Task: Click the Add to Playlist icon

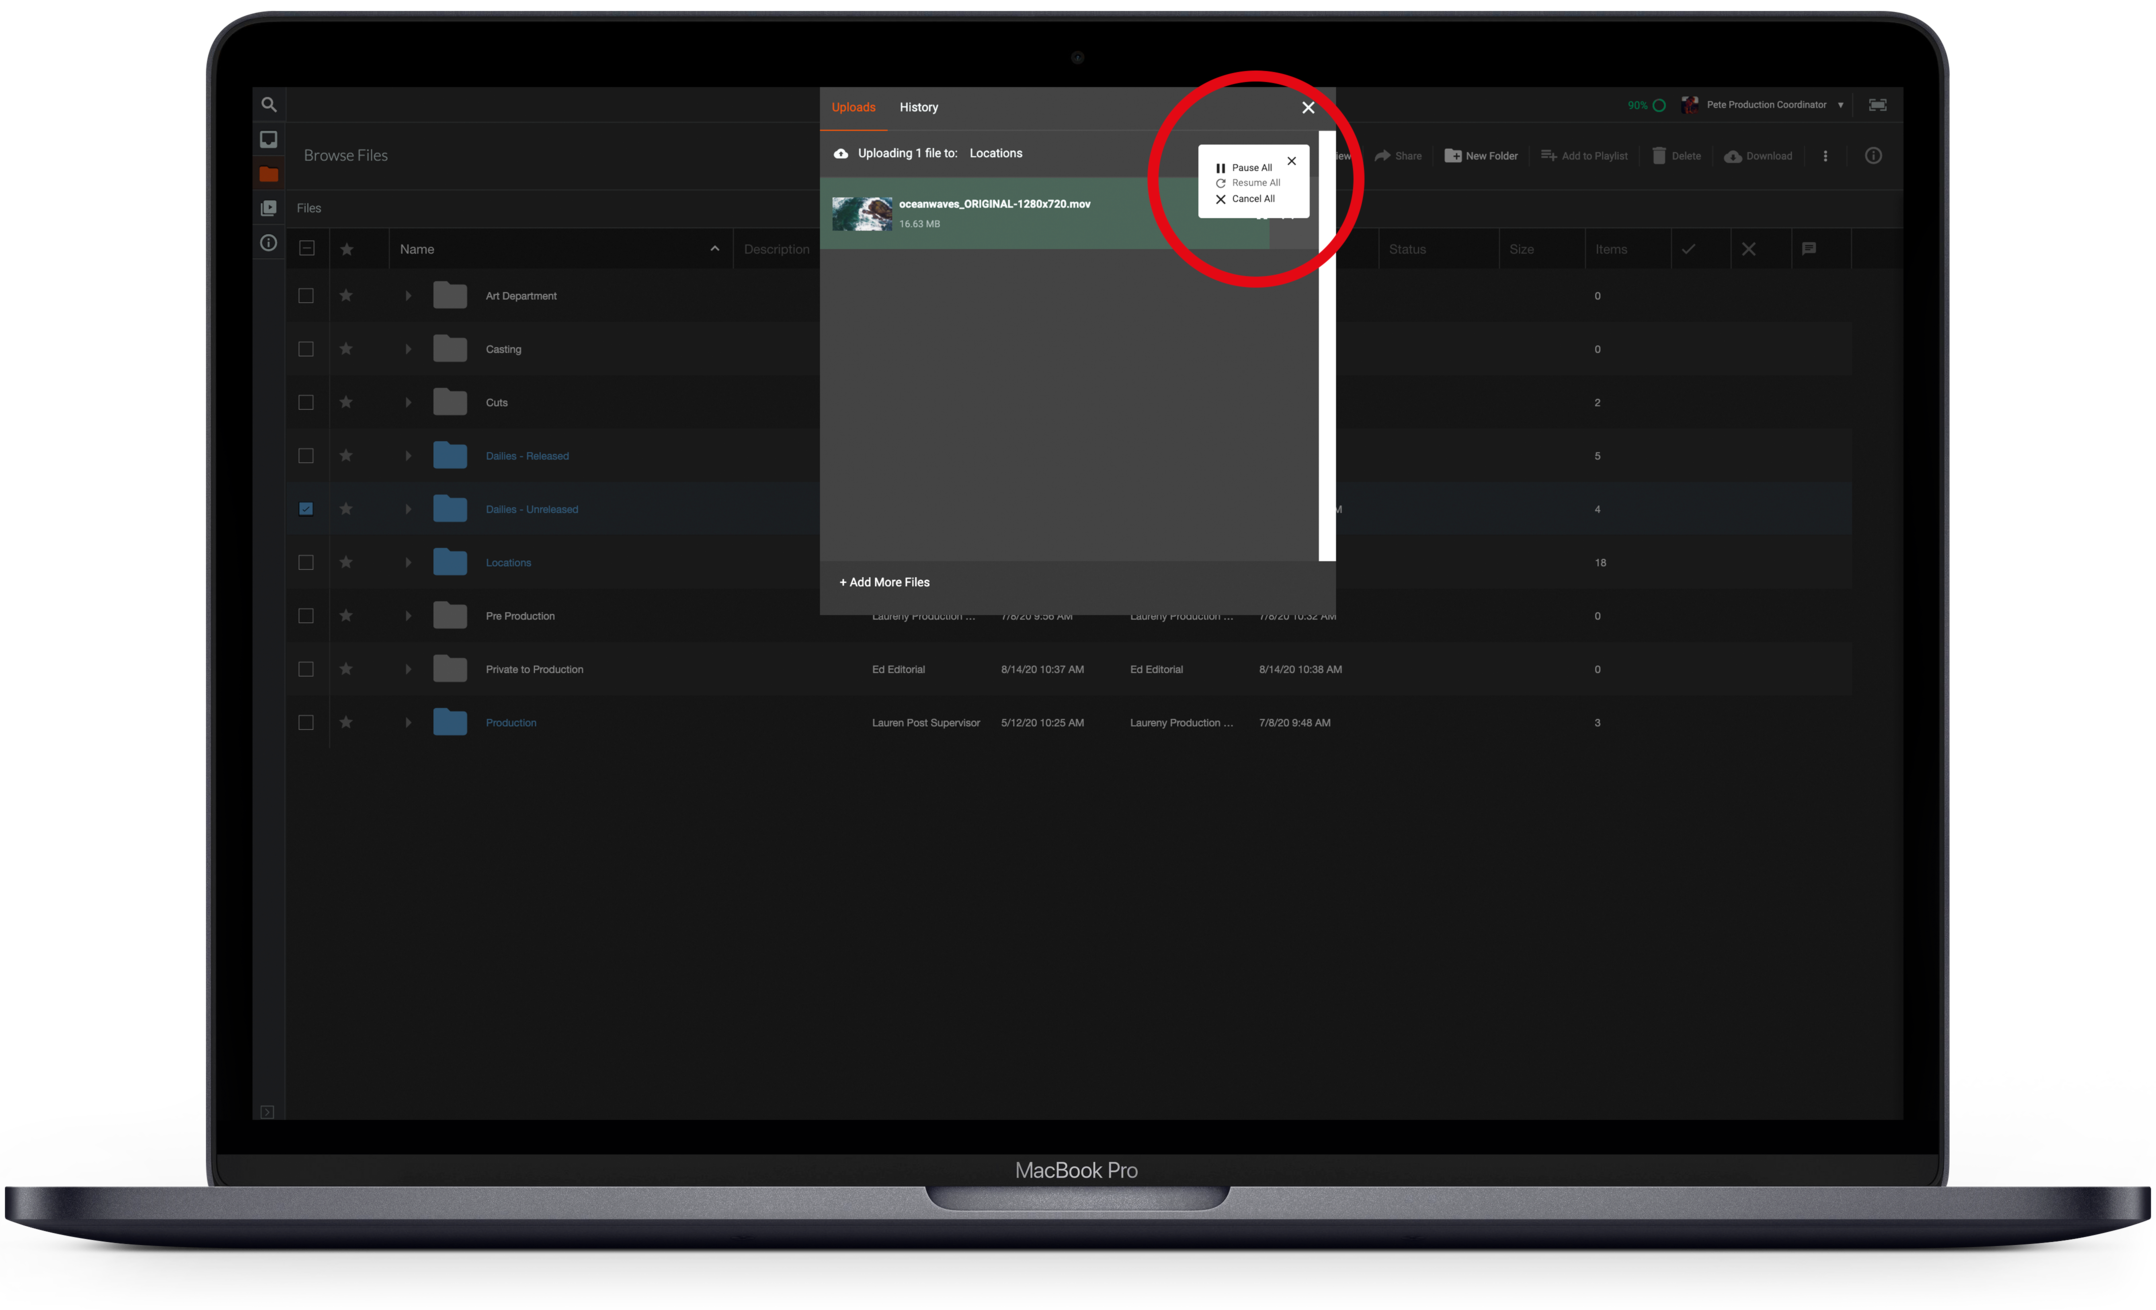Action: [x=1549, y=156]
